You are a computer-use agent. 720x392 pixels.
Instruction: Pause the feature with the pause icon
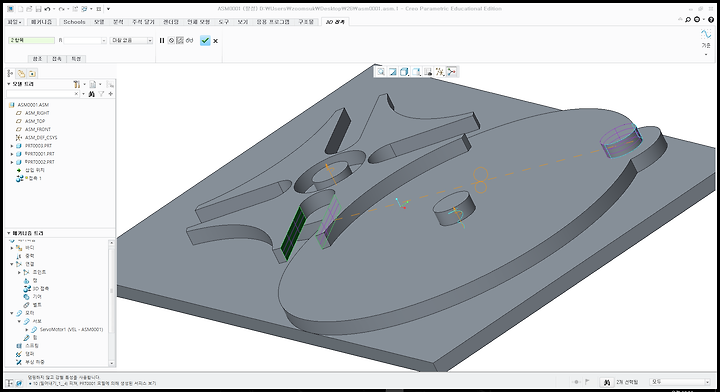[162, 40]
